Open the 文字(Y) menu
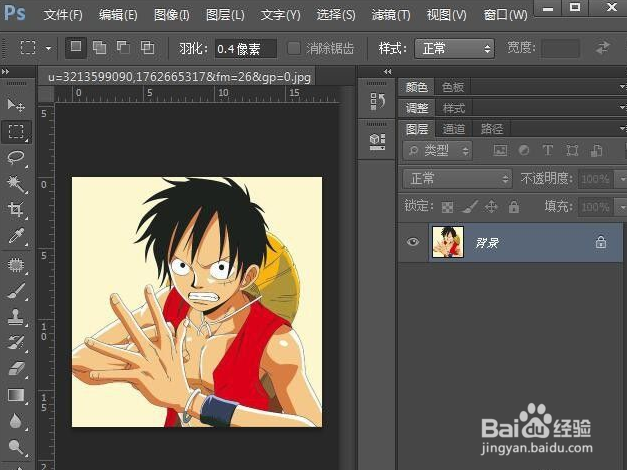 coord(280,15)
